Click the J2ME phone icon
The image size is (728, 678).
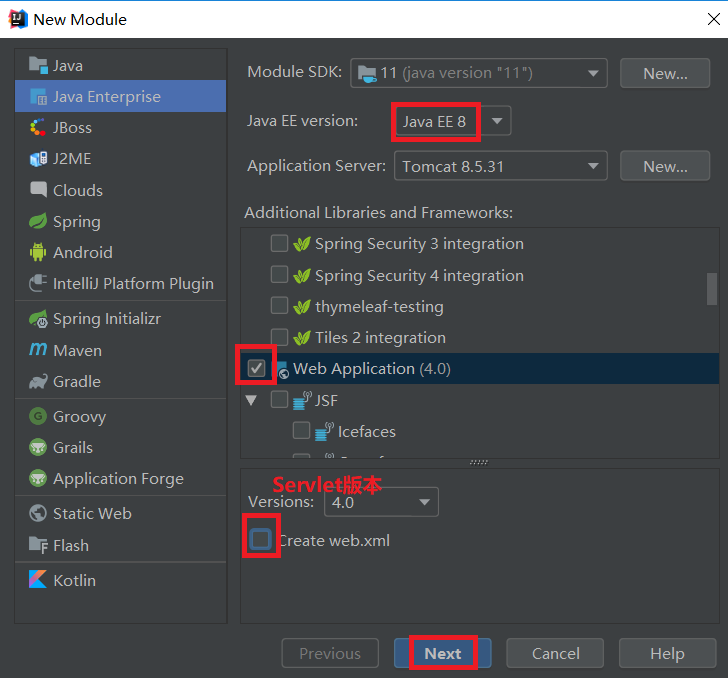[38, 158]
